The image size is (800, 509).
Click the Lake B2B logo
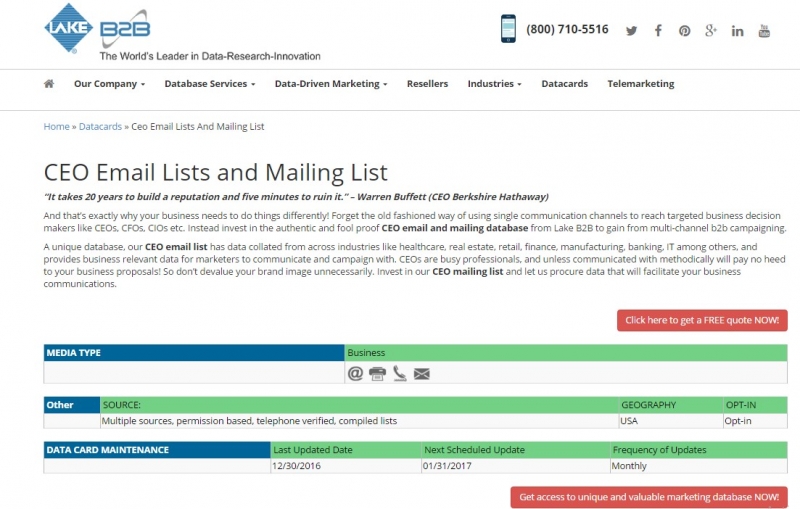[x=97, y=28]
